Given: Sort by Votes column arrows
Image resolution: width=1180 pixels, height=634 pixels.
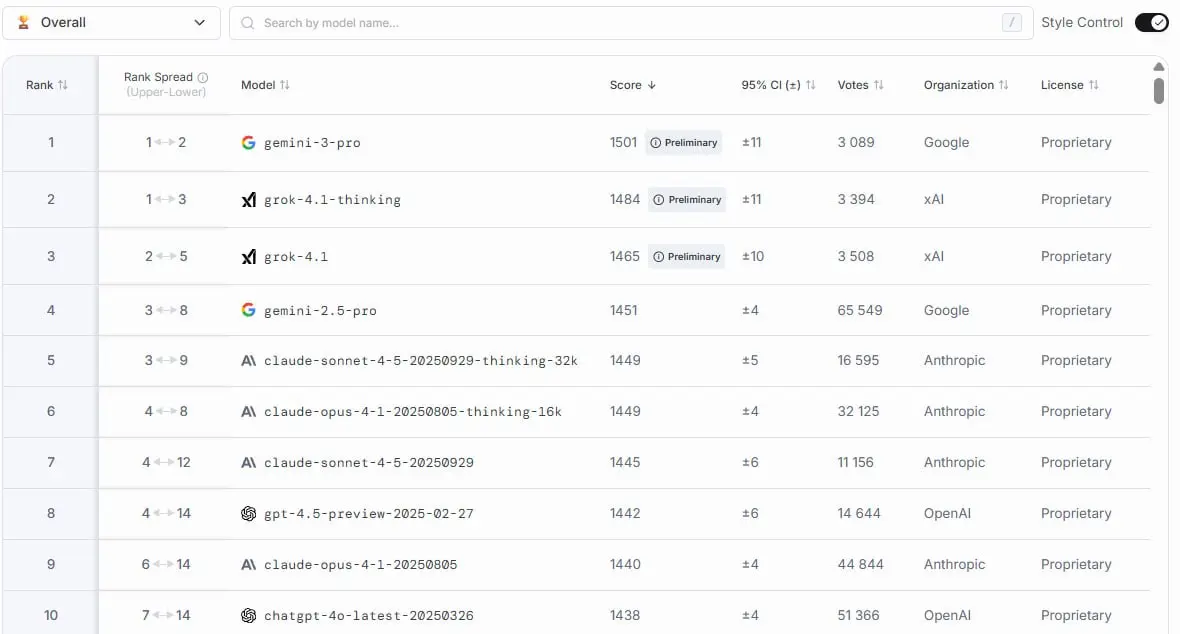Looking at the screenshot, I should [x=878, y=85].
